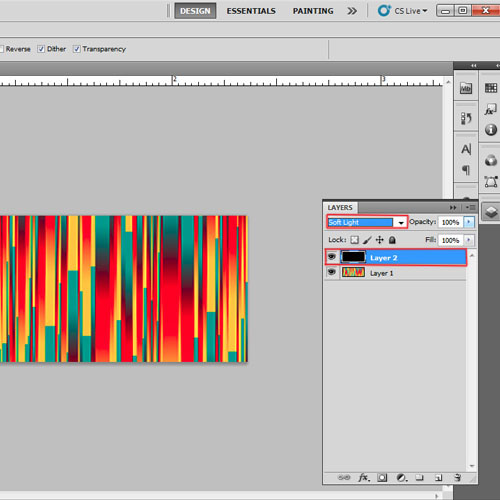This screenshot has height=500, width=500.
Task: Open the Character panel icon
Action: [x=466, y=149]
